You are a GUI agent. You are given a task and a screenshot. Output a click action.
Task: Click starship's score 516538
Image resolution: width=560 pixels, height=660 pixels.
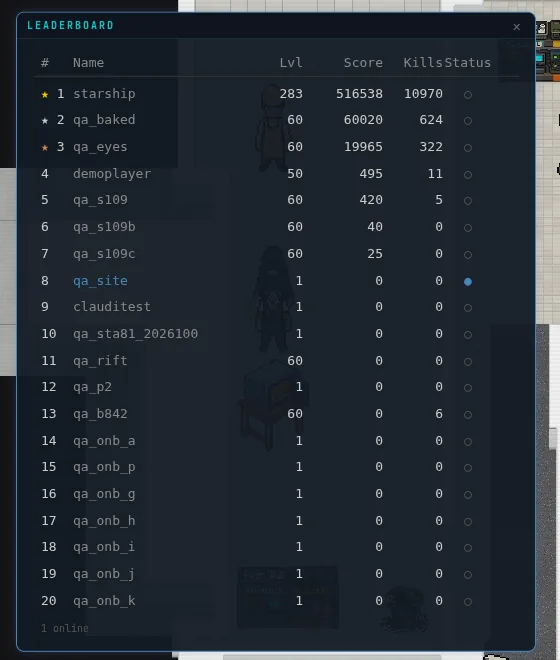coord(359,93)
